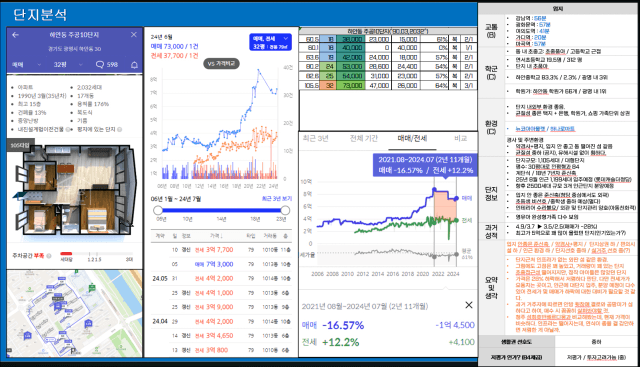Click the 매매 73,000 / 1건 summary text
Screen dimensions: 640x367
coord(175,47)
